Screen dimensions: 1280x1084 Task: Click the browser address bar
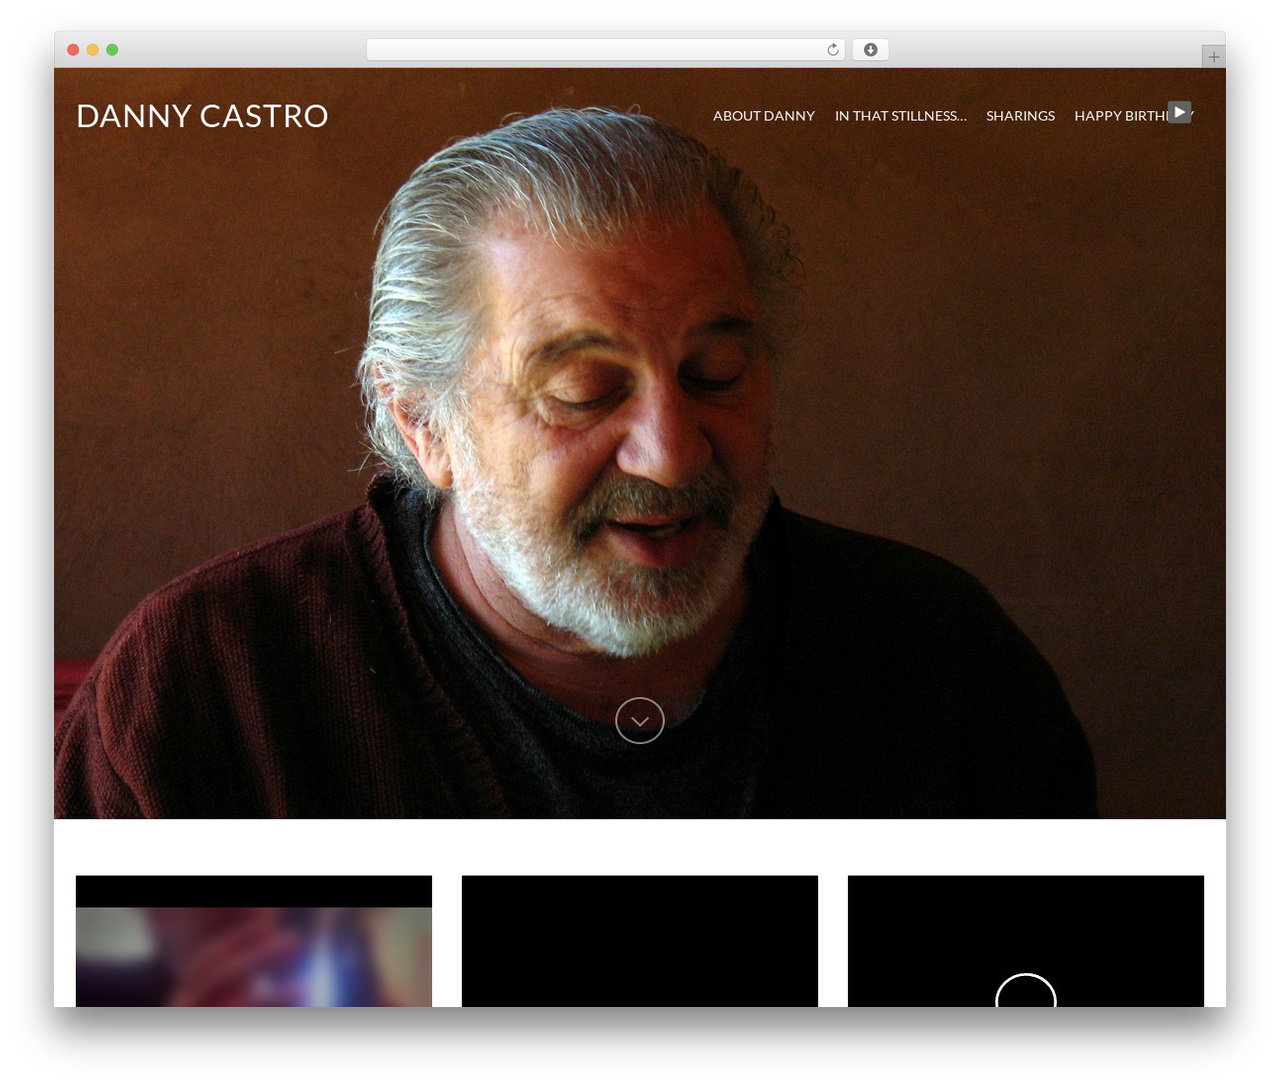point(605,50)
